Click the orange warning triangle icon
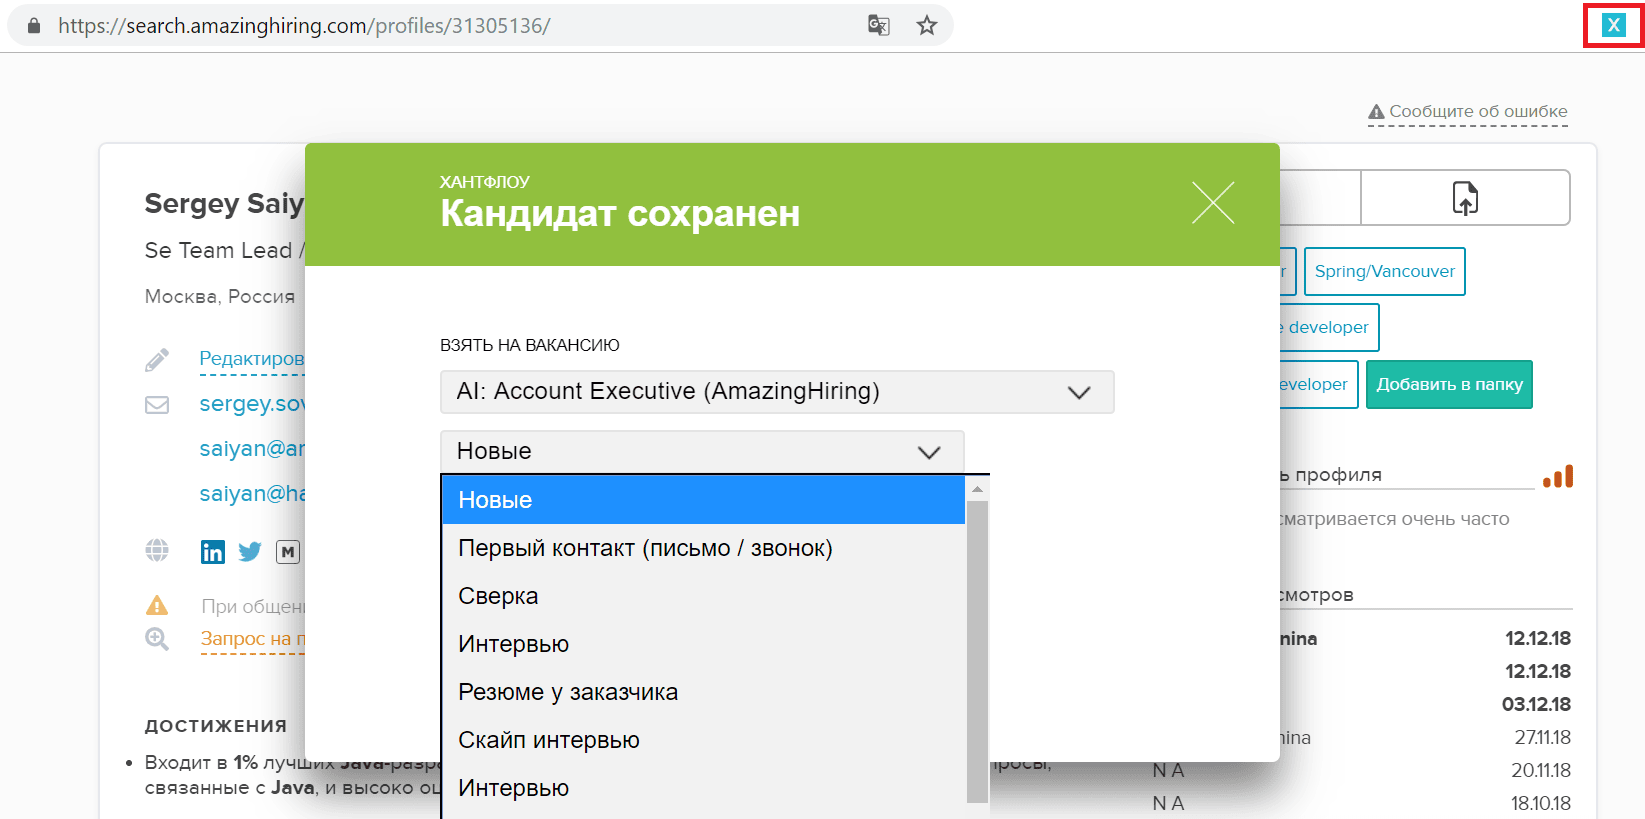 coord(157,605)
